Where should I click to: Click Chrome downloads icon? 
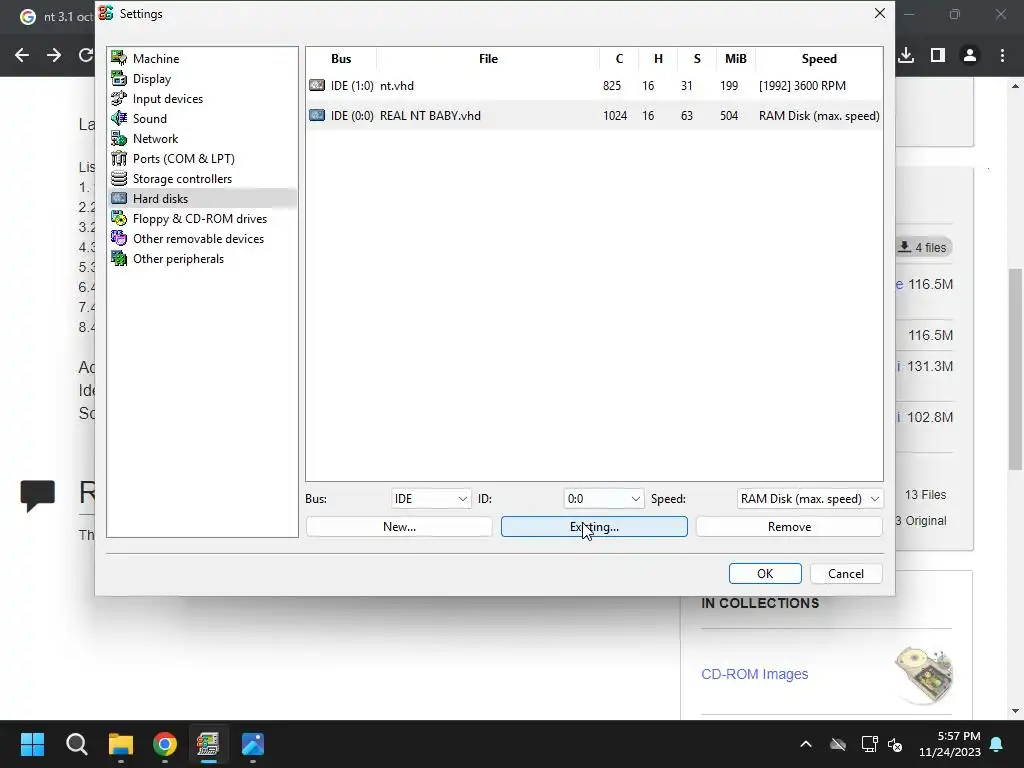[906, 56]
